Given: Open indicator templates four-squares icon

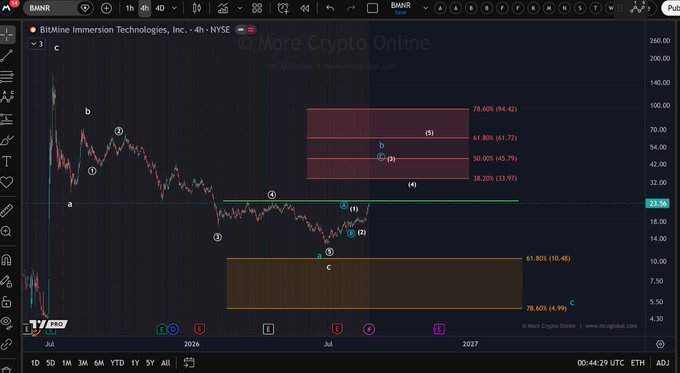Looking at the screenshot, I should coord(257,8).
